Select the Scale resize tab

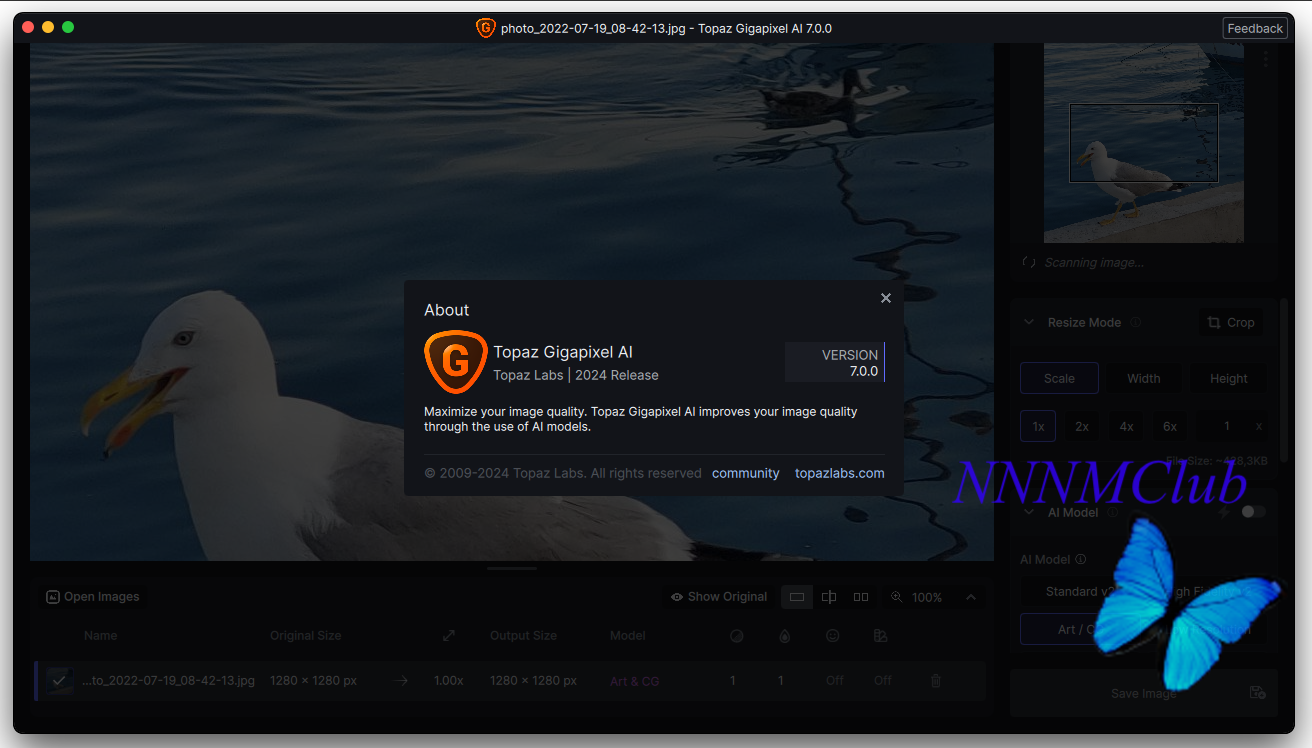tap(1059, 378)
